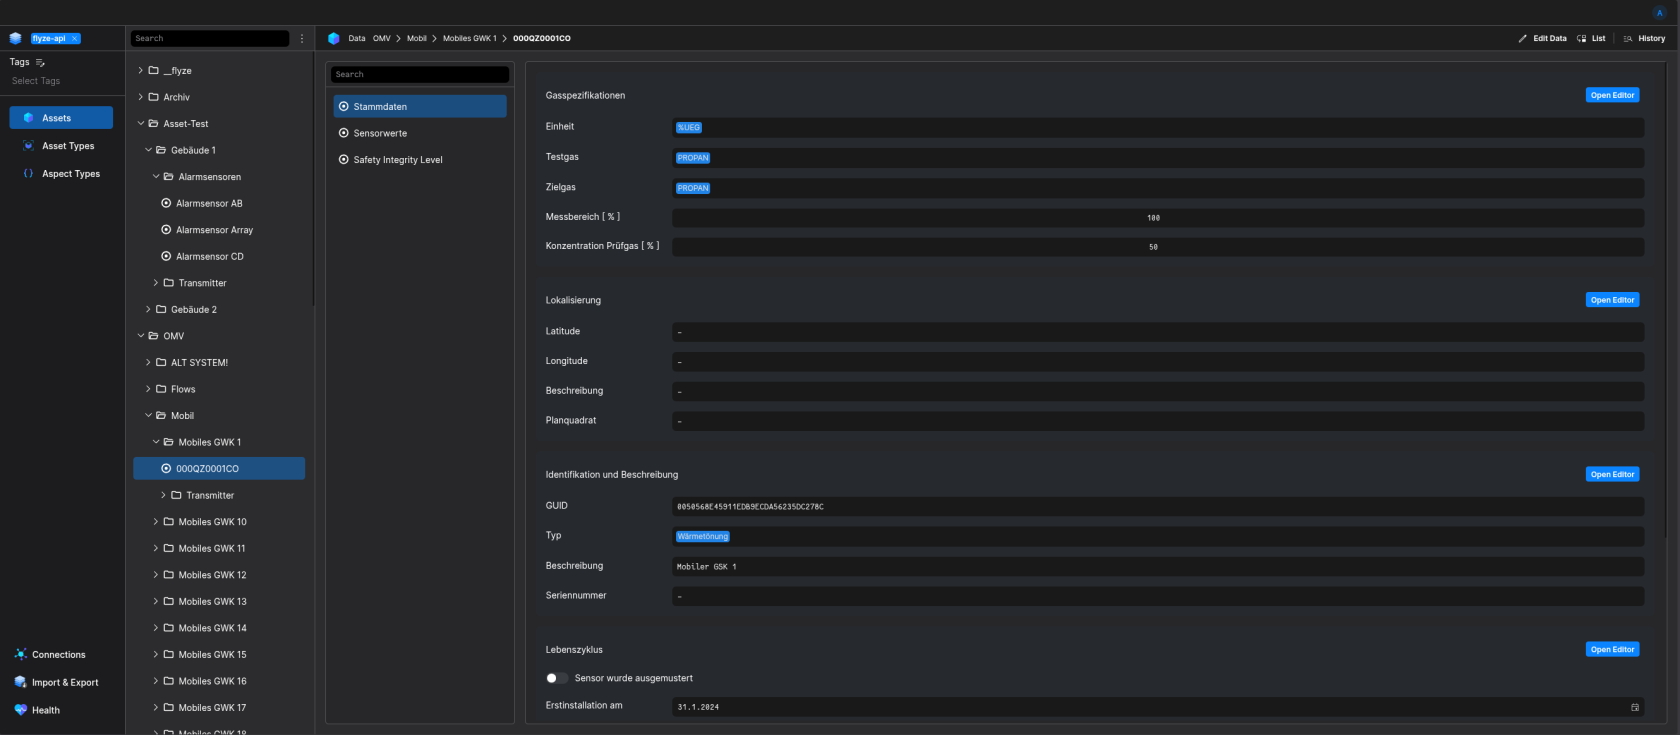1680x735 pixels.
Task: Go to Asset Types in sidebar
Action: [x=68, y=146]
